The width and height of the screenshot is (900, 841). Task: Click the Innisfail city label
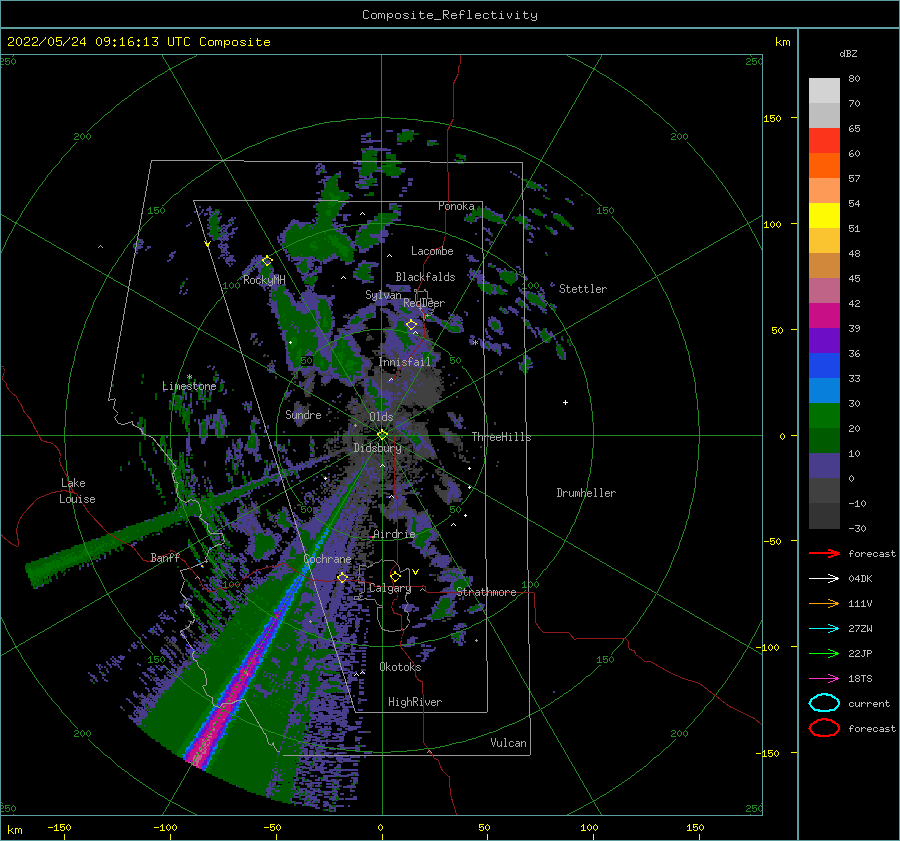tap(405, 362)
